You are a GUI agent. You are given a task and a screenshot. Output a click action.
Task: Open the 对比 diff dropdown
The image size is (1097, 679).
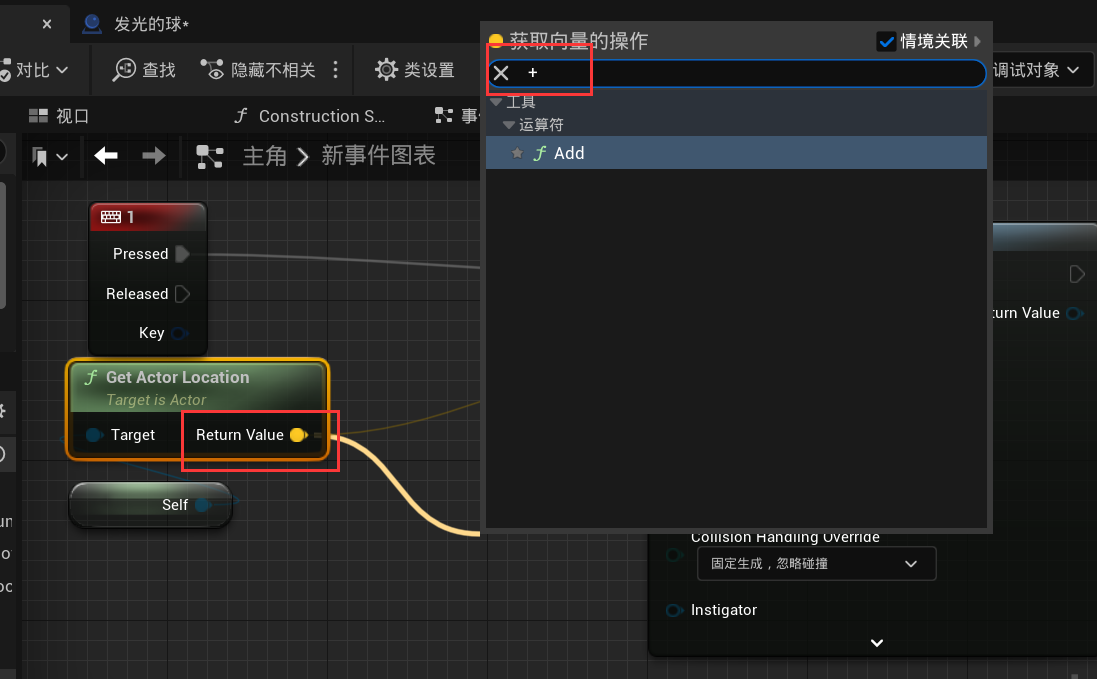point(35,70)
